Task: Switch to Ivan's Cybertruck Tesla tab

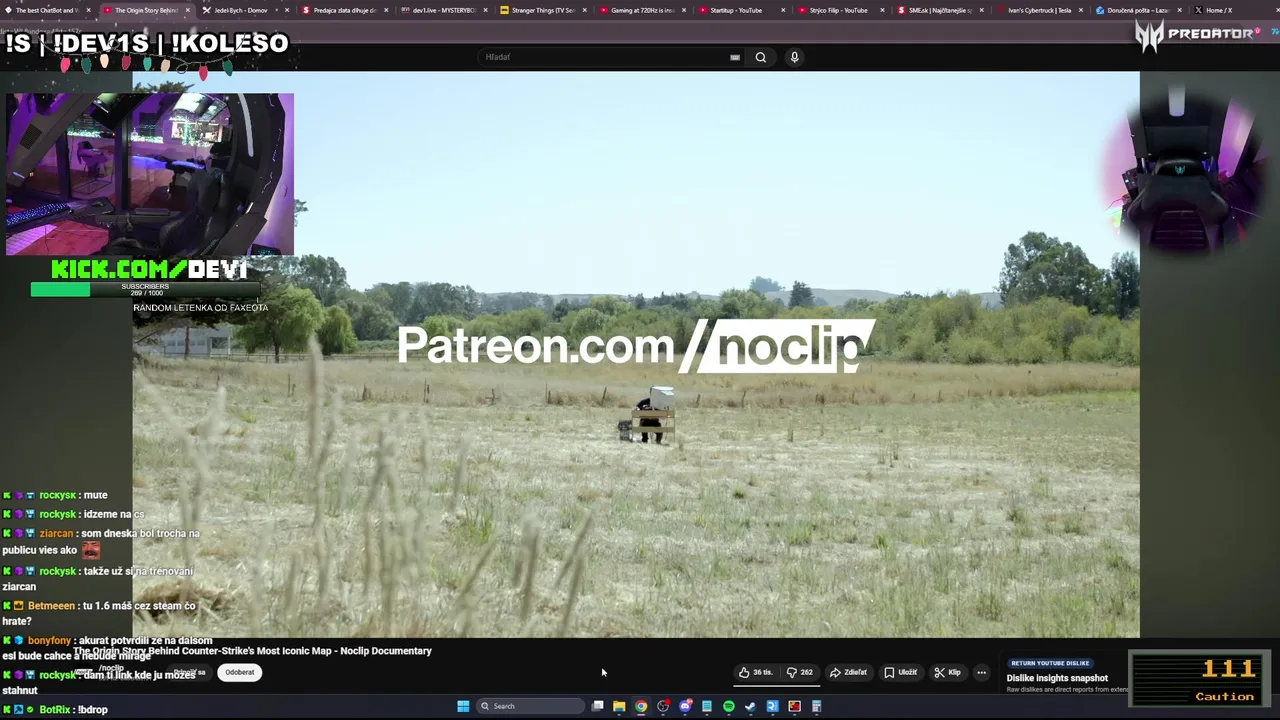Action: point(1039,10)
